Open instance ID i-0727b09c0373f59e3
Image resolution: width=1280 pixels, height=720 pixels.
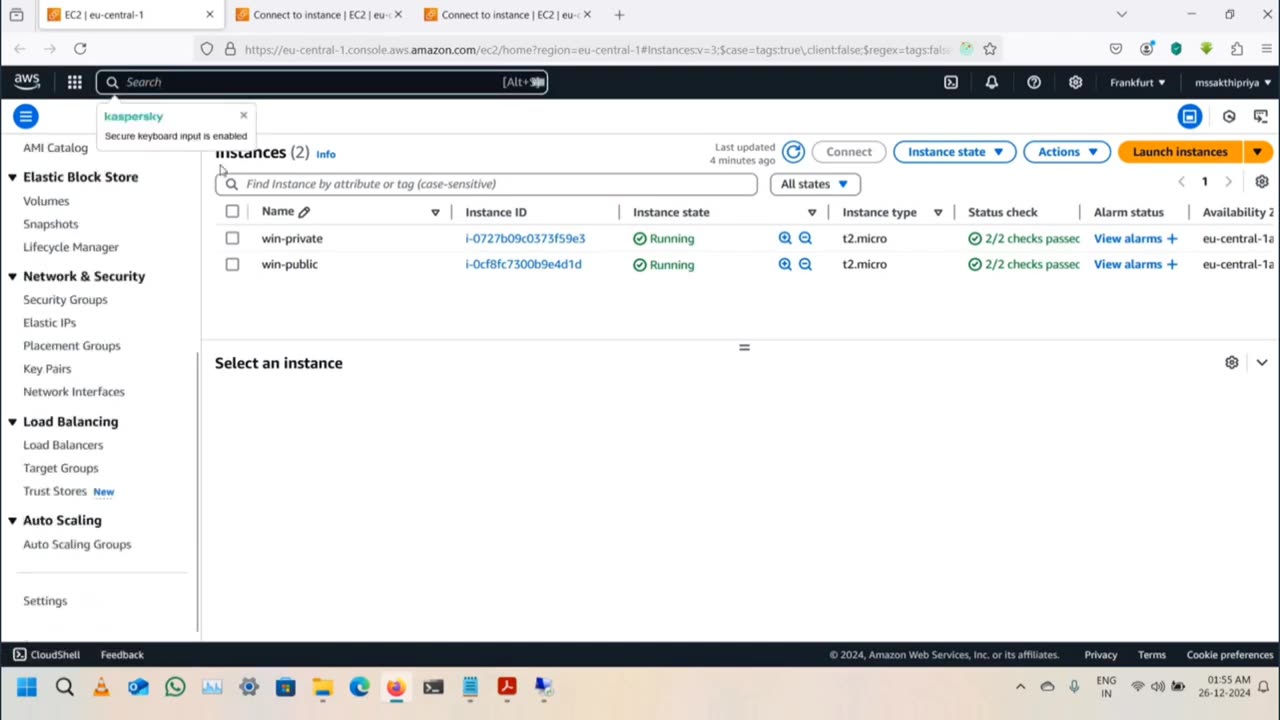pyautogui.click(x=525, y=238)
